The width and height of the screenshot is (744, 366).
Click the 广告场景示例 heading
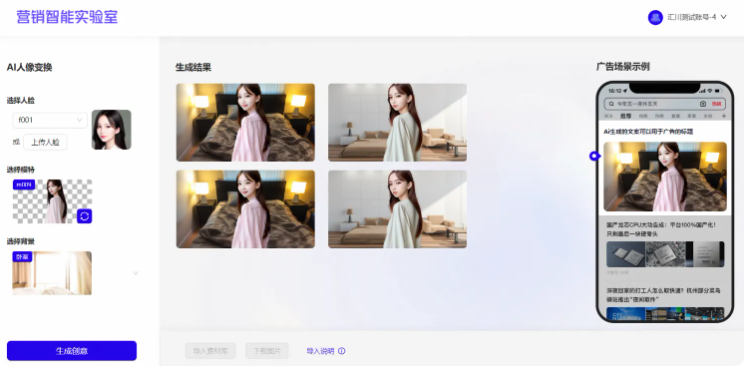[623, 67]
